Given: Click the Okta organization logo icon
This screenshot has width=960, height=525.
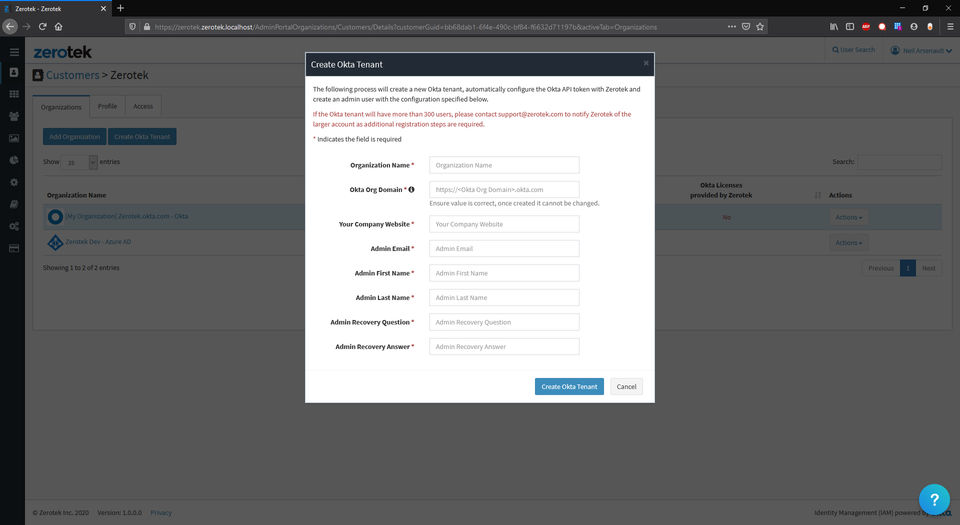Looking at the screenshot, I should [x=55, y=217].
